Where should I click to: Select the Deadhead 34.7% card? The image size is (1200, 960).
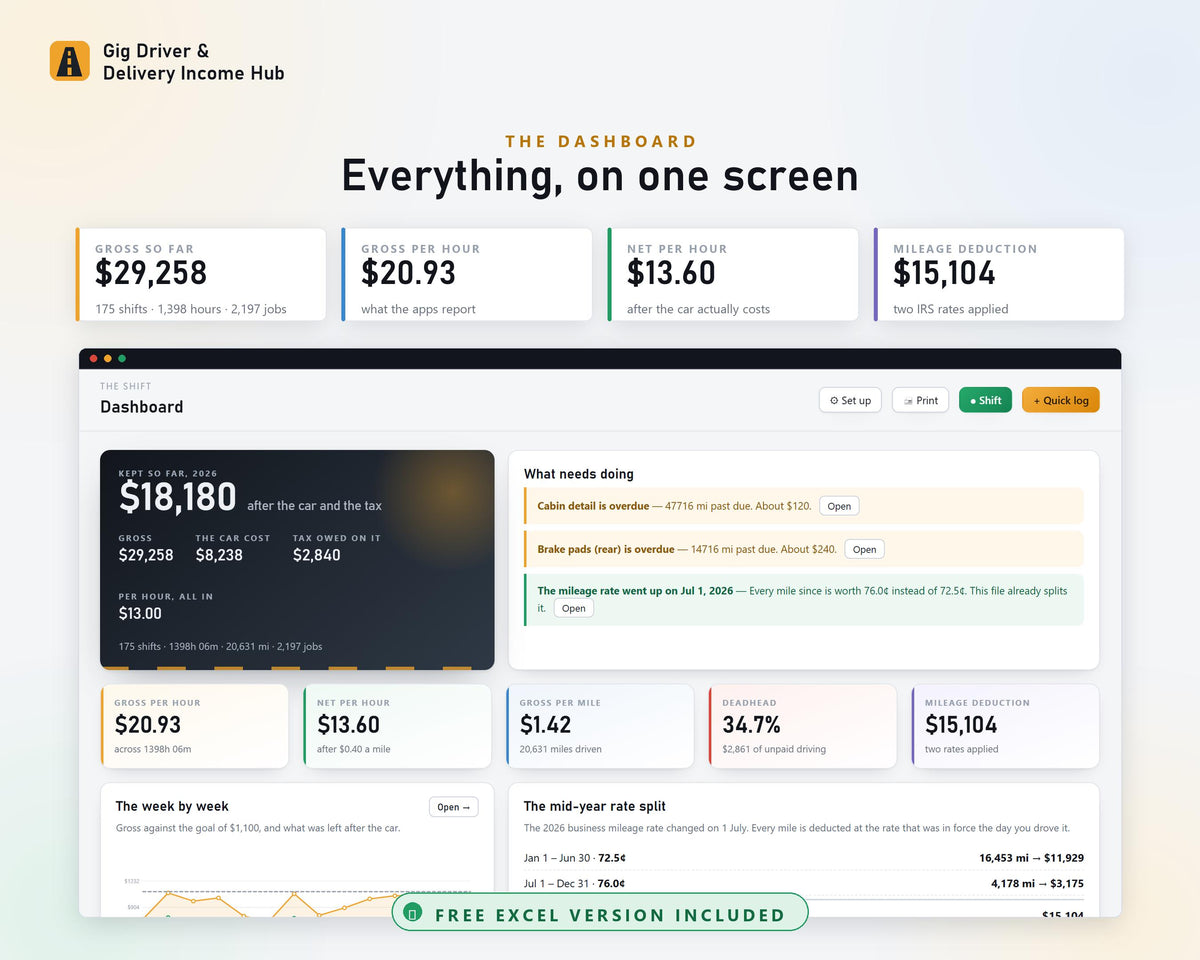(802, 726)
